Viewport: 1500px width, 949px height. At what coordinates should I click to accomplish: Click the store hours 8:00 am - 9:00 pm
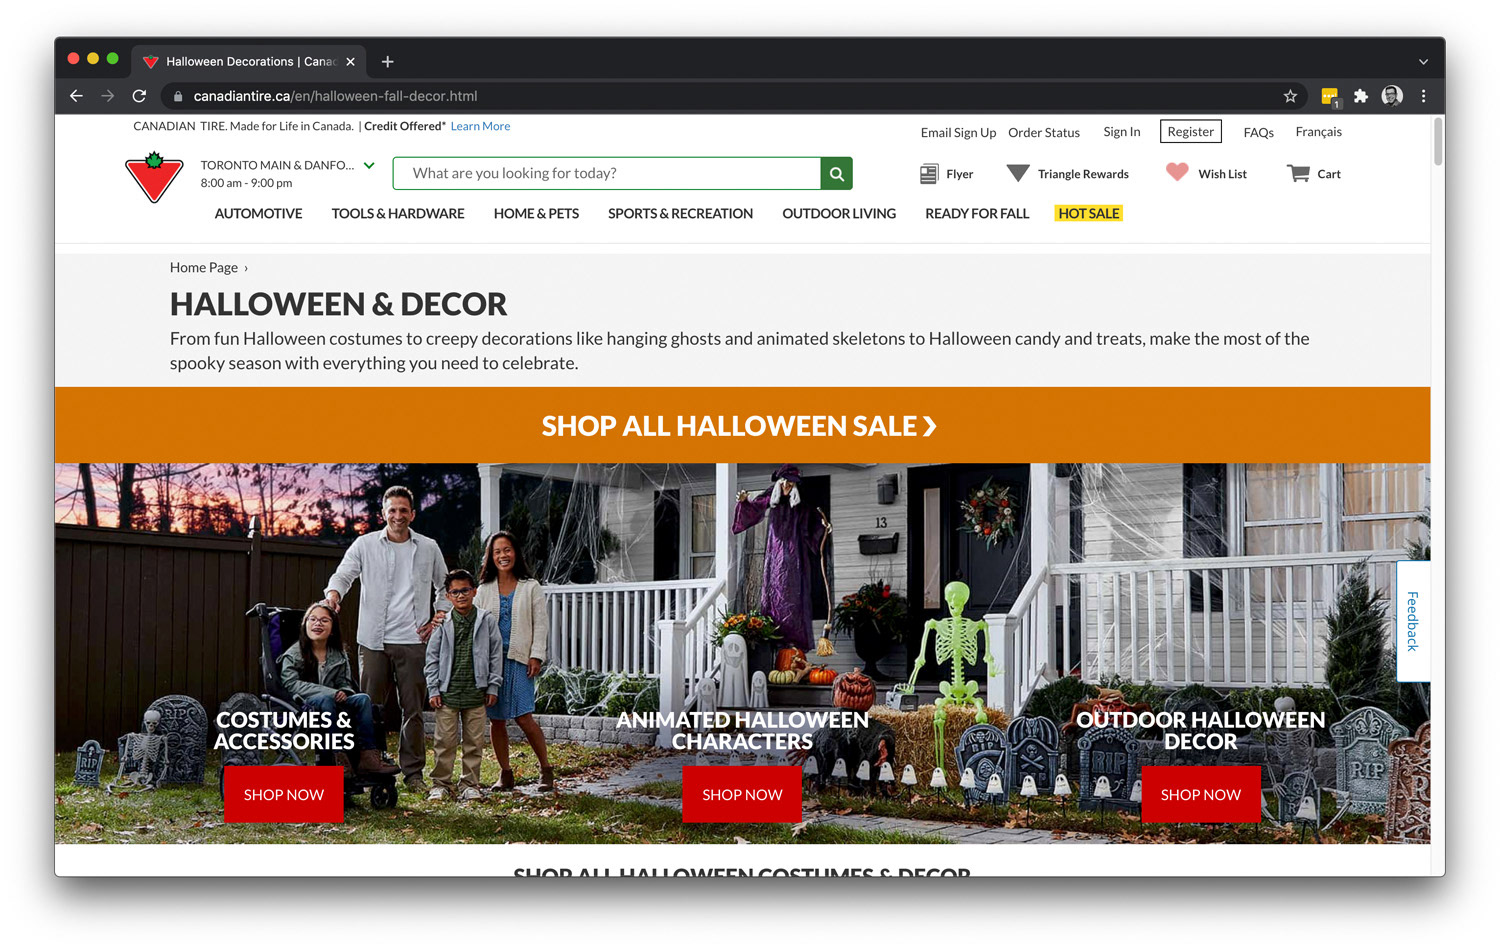(x=246, y=183)
